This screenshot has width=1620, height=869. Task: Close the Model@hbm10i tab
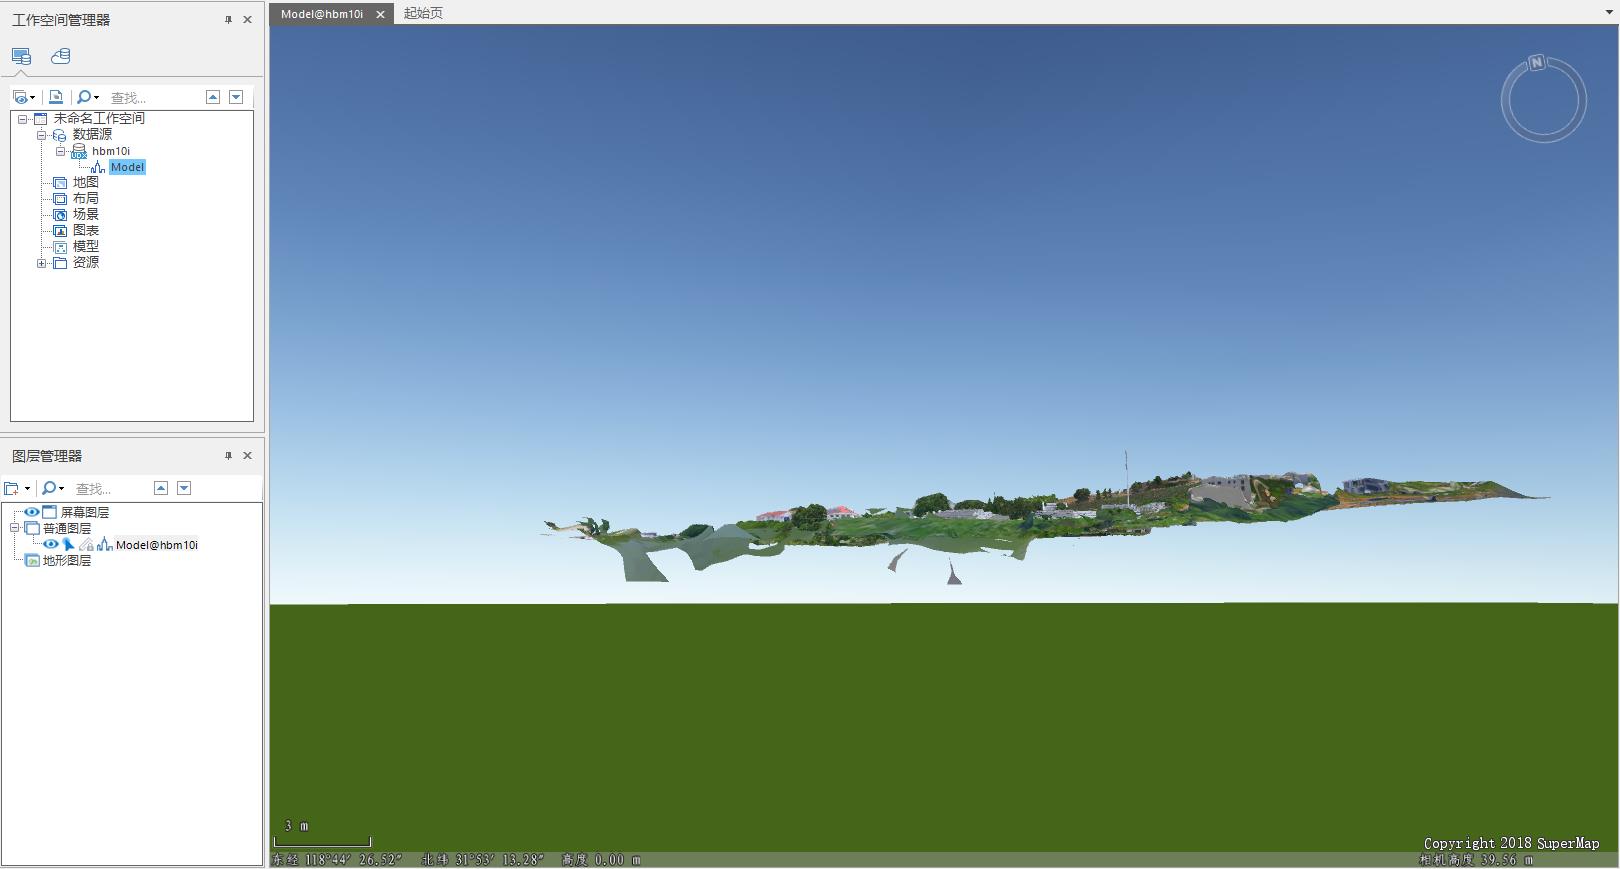pyautogui.click(x=380, y=14)
